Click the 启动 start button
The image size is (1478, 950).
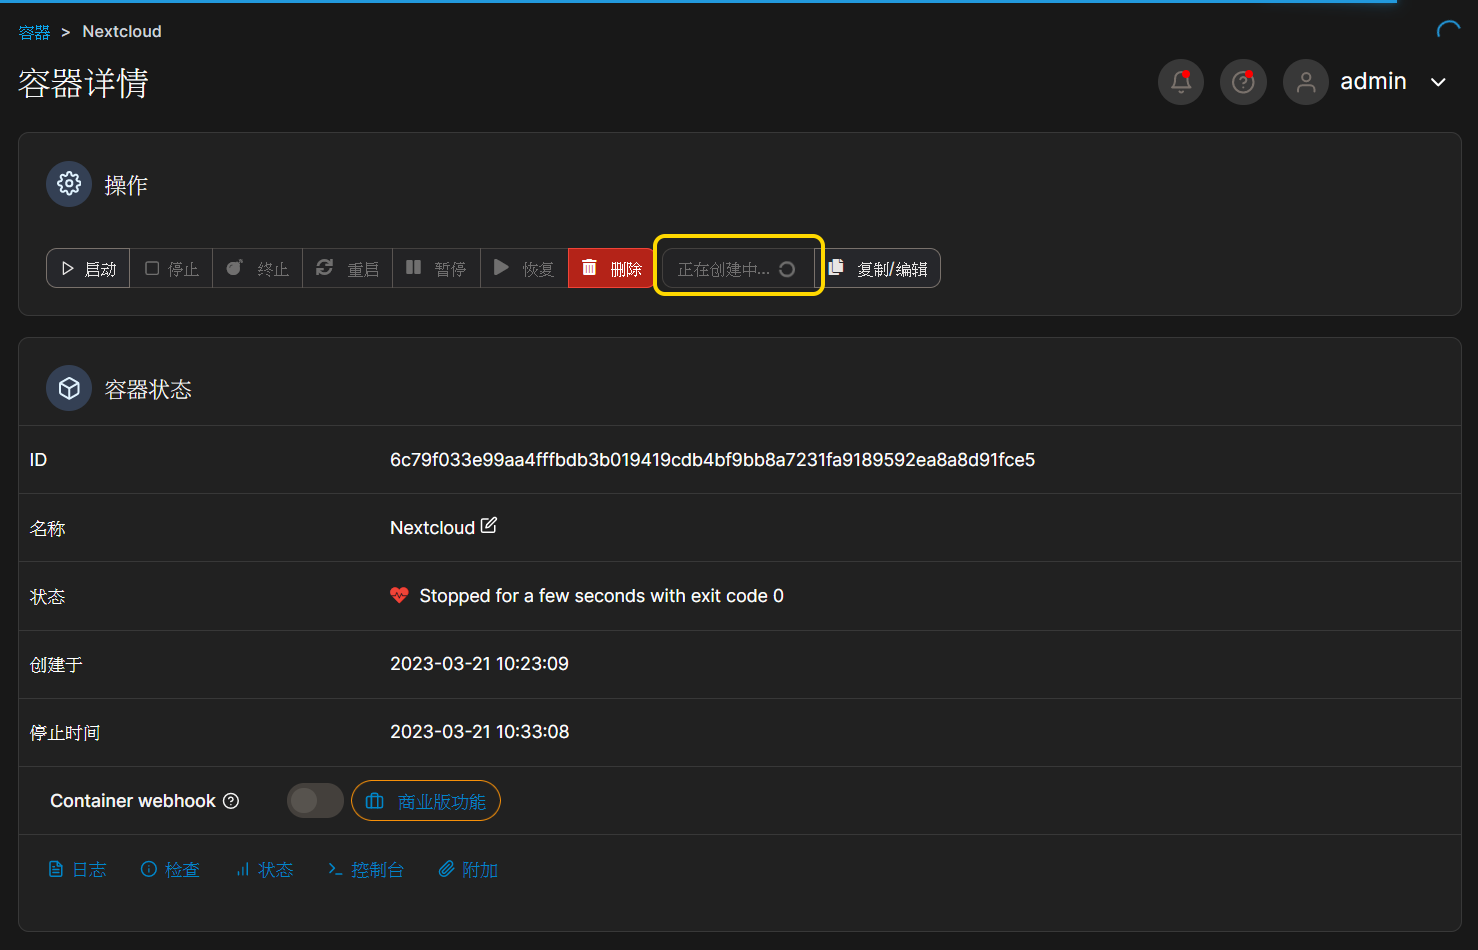[x=88, y=268]
